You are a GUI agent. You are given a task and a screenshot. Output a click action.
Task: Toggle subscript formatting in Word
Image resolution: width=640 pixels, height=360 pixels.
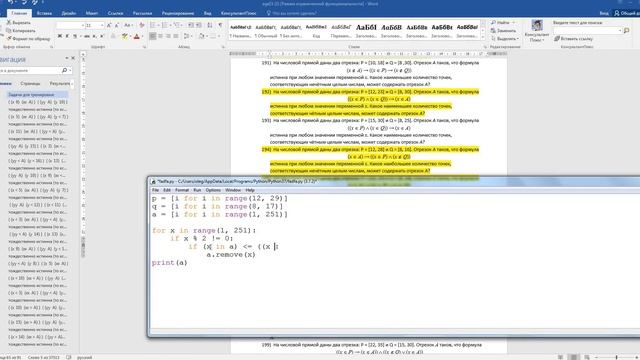[94, 36]
